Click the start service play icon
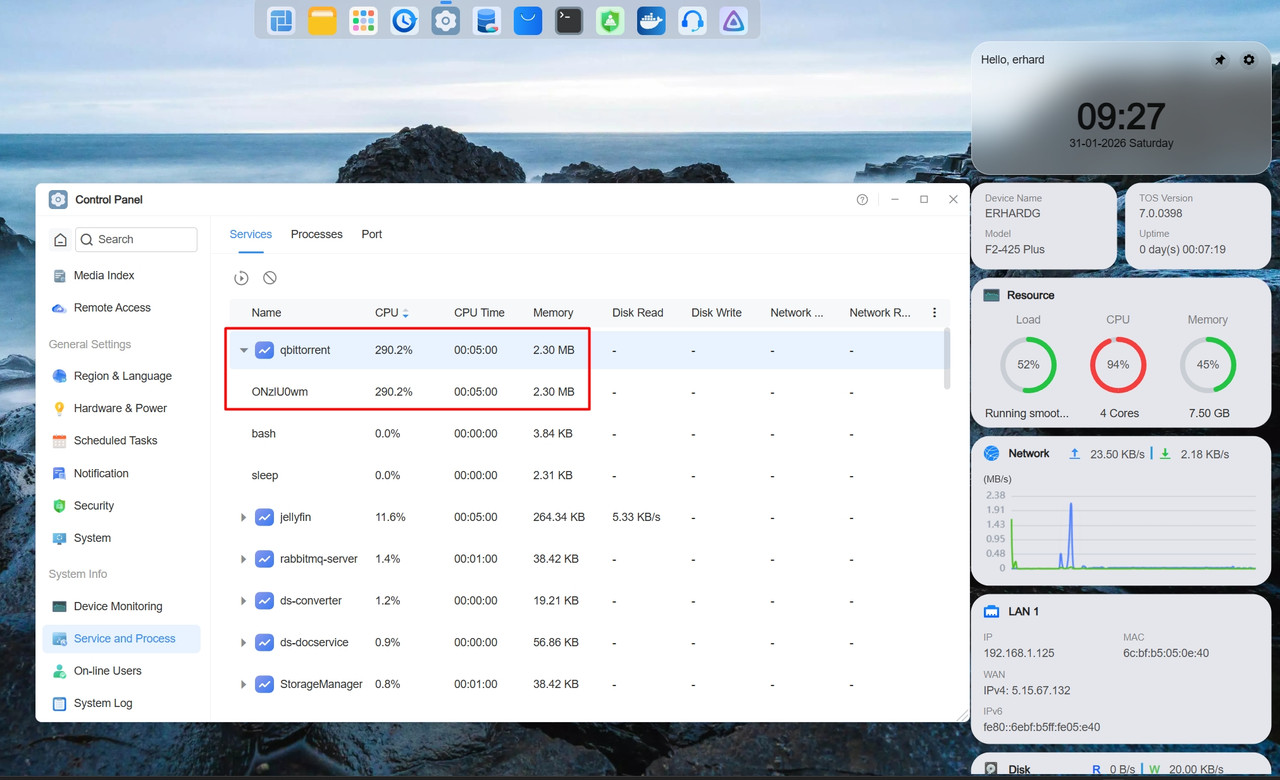 (x=241, y=278)
